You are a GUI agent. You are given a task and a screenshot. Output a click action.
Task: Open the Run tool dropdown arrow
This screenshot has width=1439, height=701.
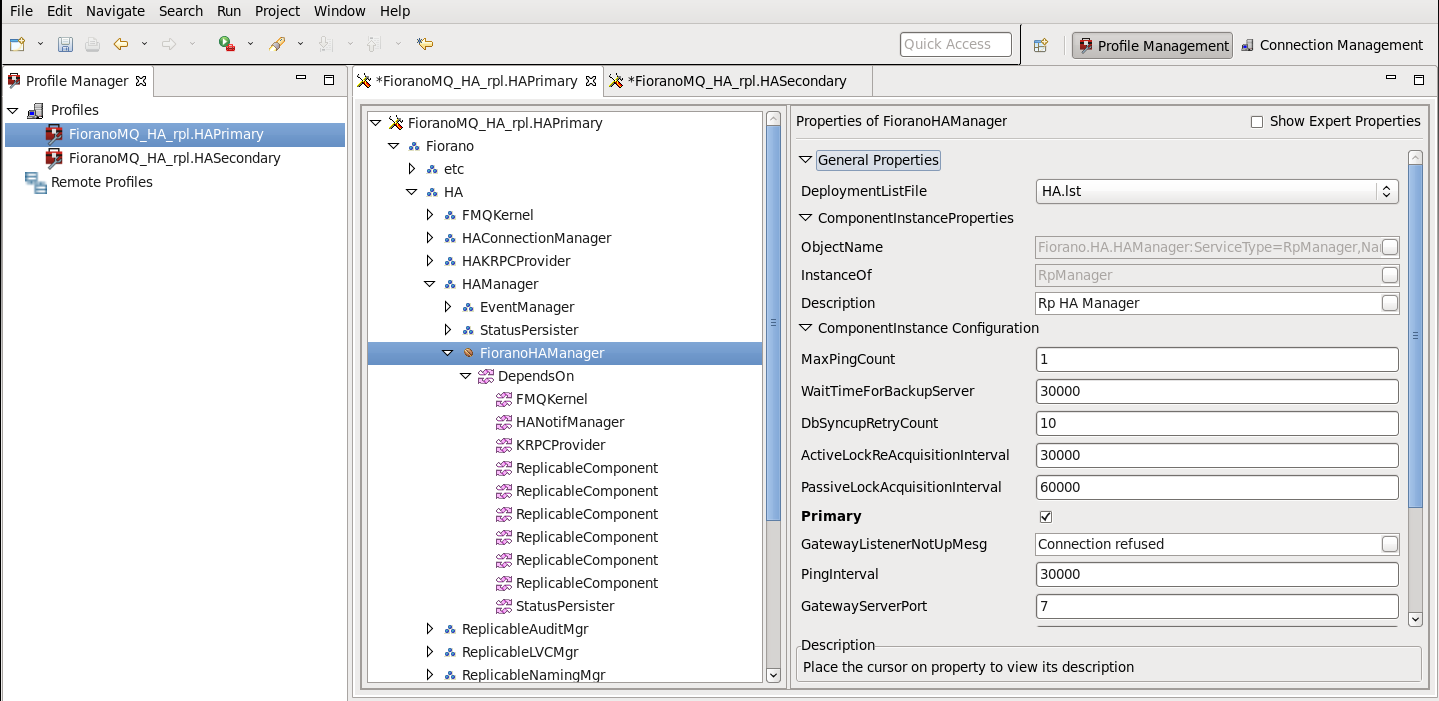pos(250,44)
